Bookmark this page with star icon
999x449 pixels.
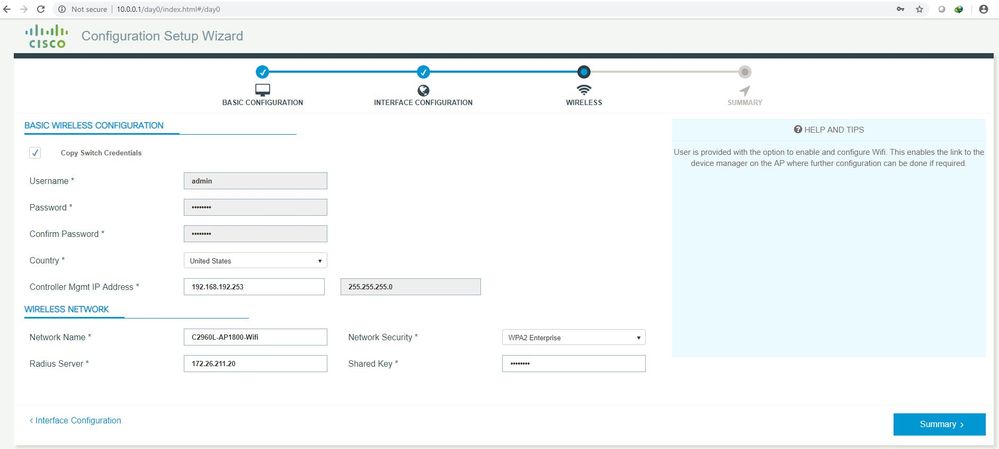[x=919, y=9]
